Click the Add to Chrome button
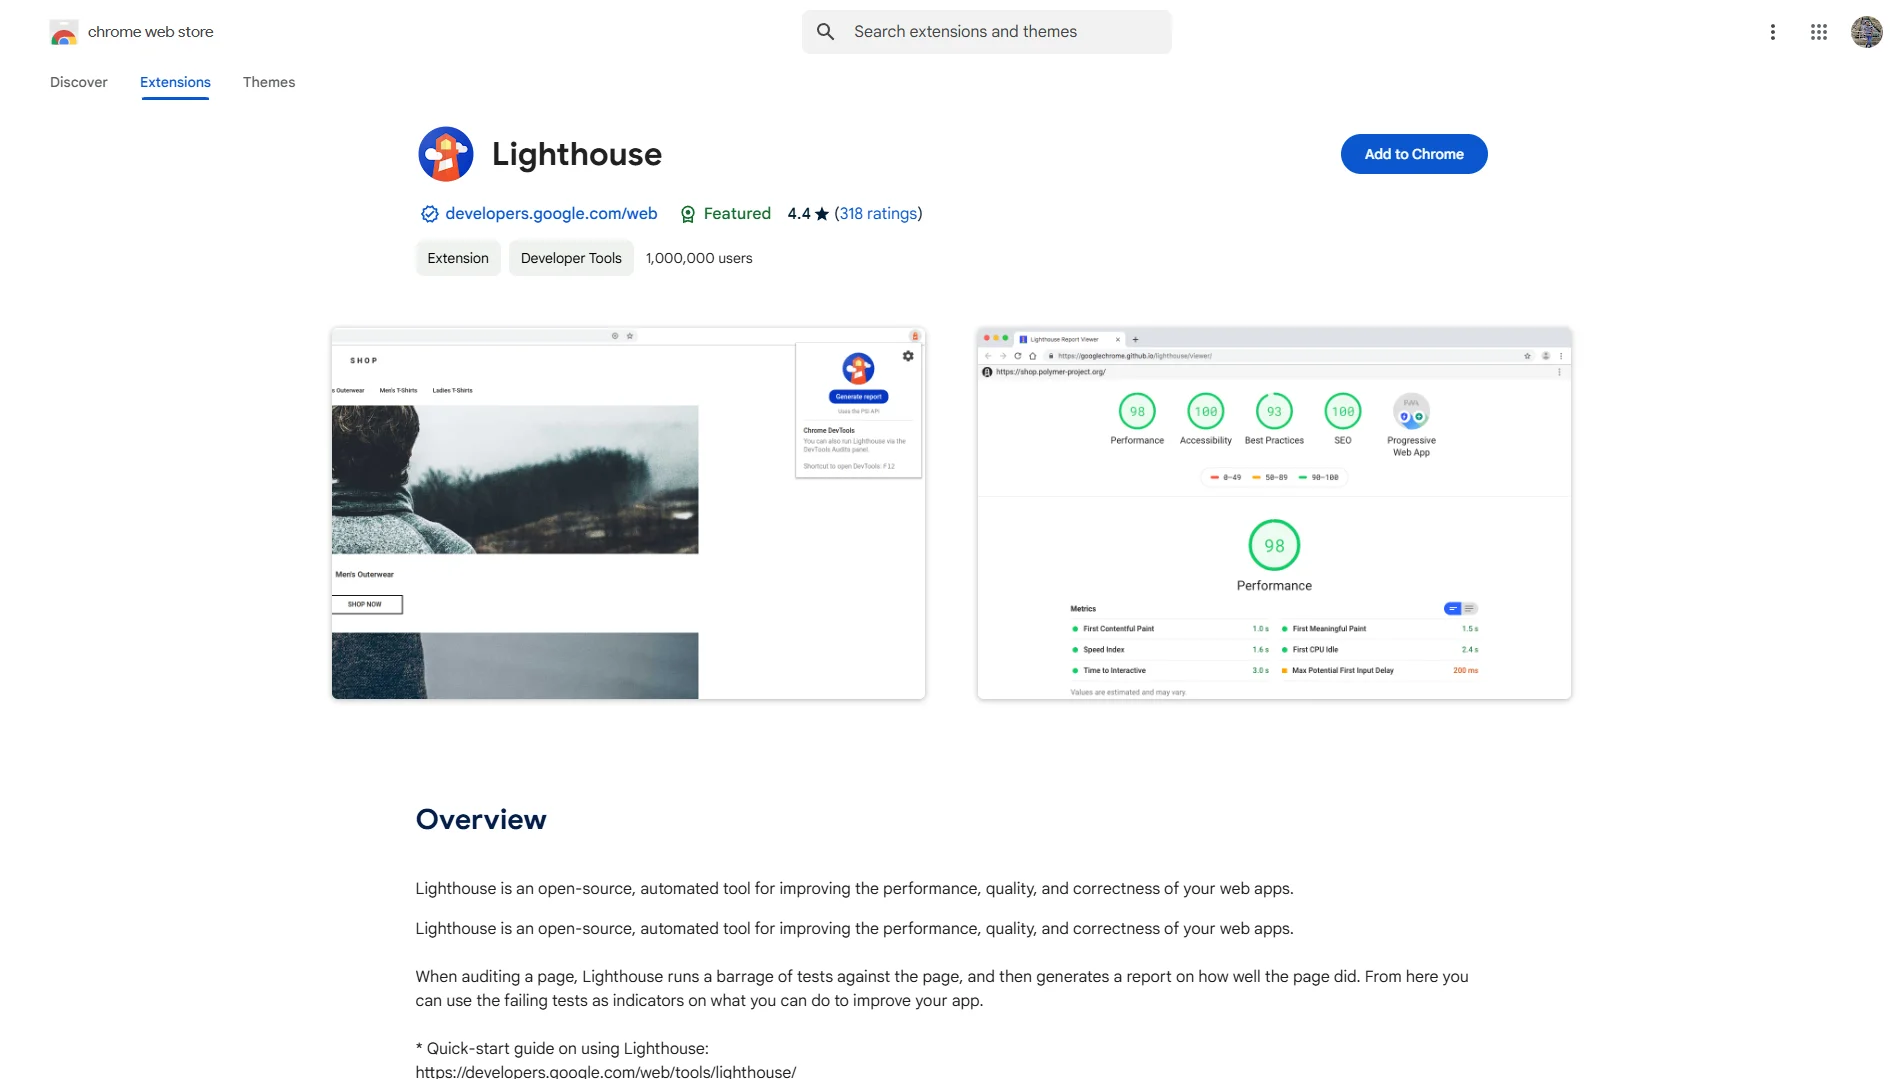This screenshot has width=1899, height=1079. (x=1413, y=153)
